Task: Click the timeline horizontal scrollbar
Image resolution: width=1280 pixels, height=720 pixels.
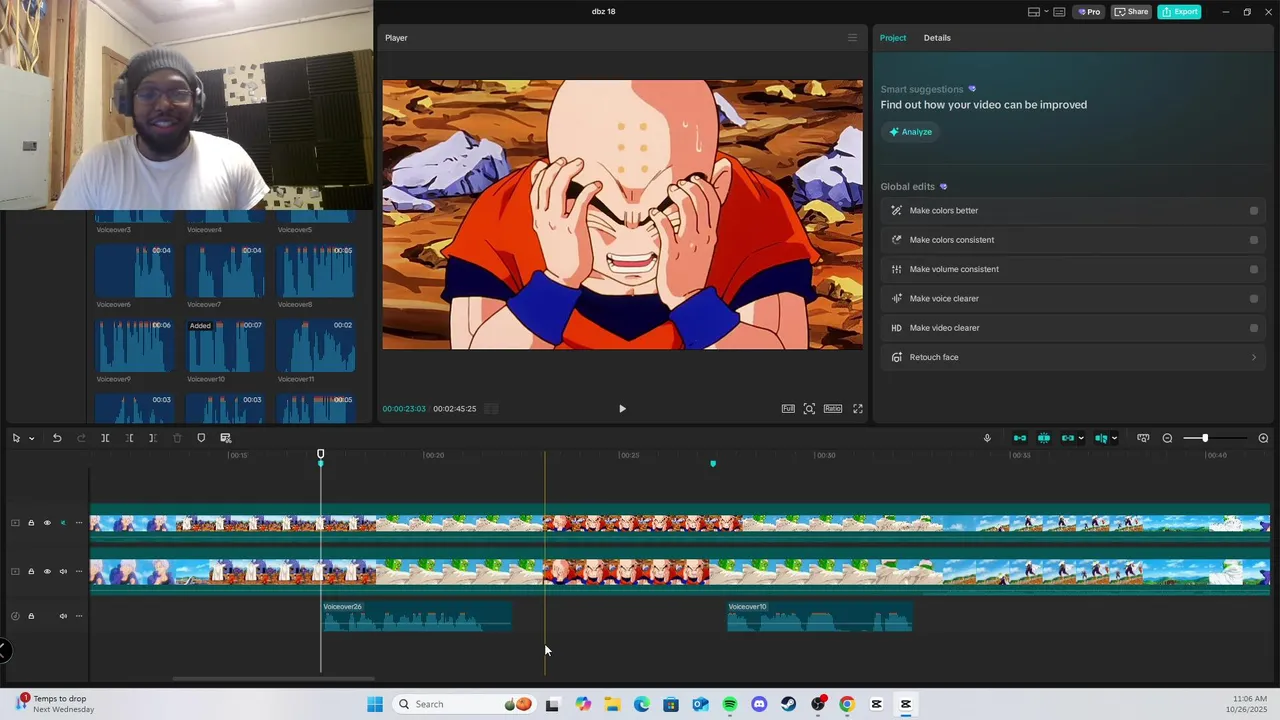Action: pyautogui.click(x=273, y=679)
